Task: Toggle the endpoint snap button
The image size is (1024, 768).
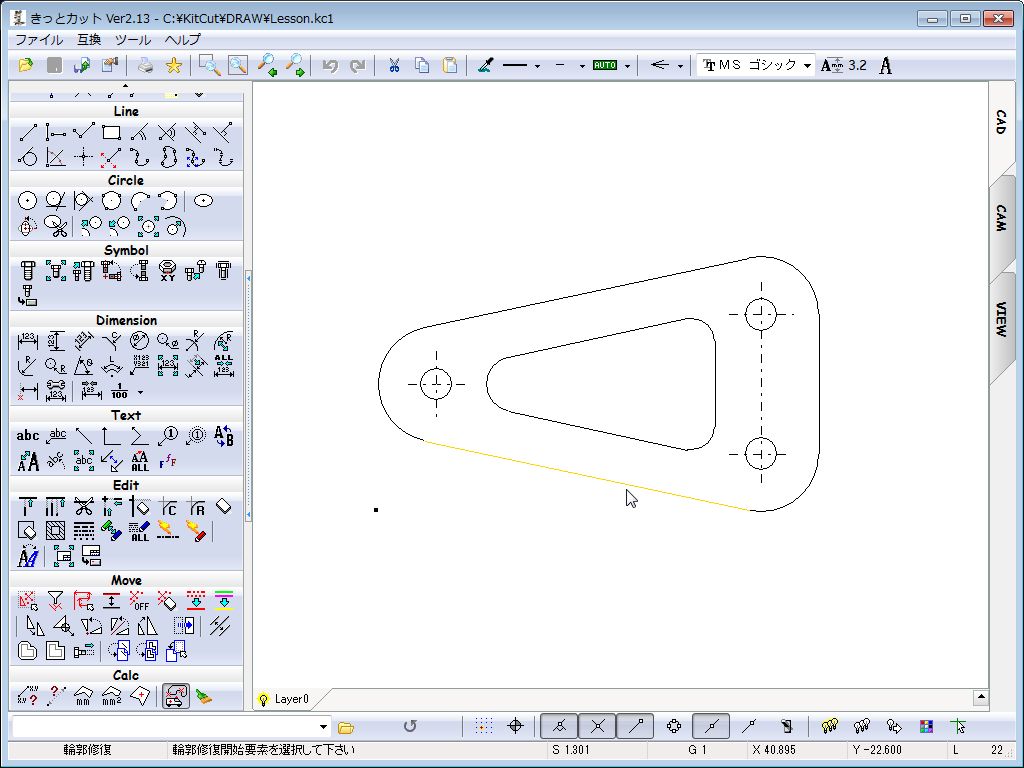Action: pyautogui.click(x=635, y=726)
